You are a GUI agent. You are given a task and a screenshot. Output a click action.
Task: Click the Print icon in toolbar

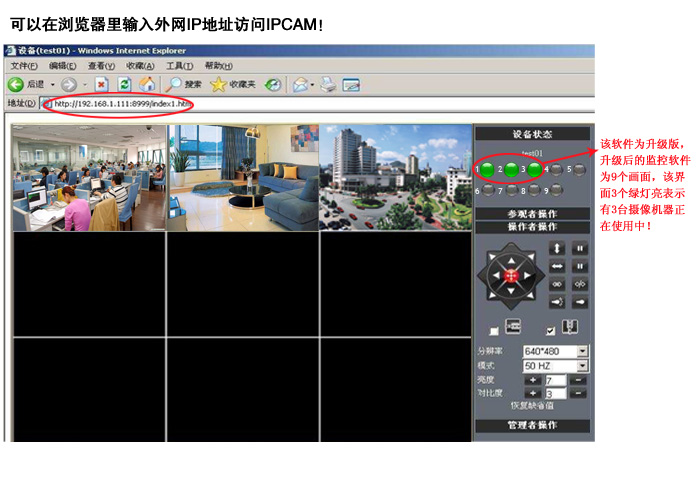[x=328, y=85]
